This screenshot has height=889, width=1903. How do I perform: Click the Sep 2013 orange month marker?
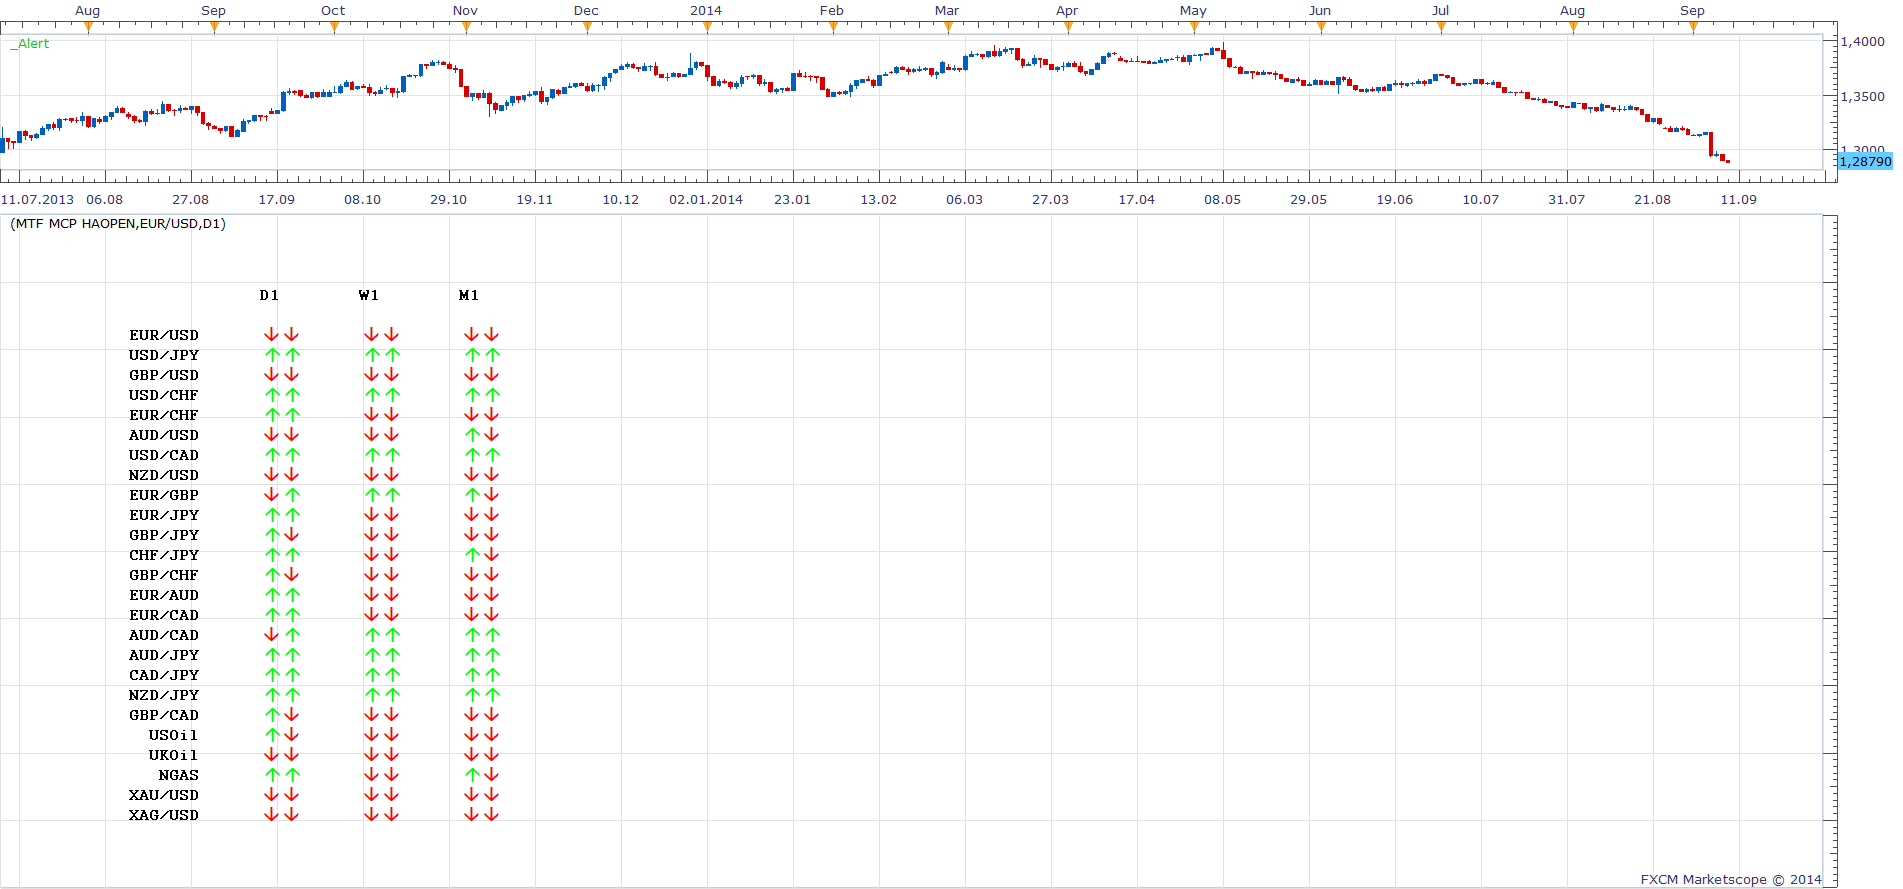point(214,27)
